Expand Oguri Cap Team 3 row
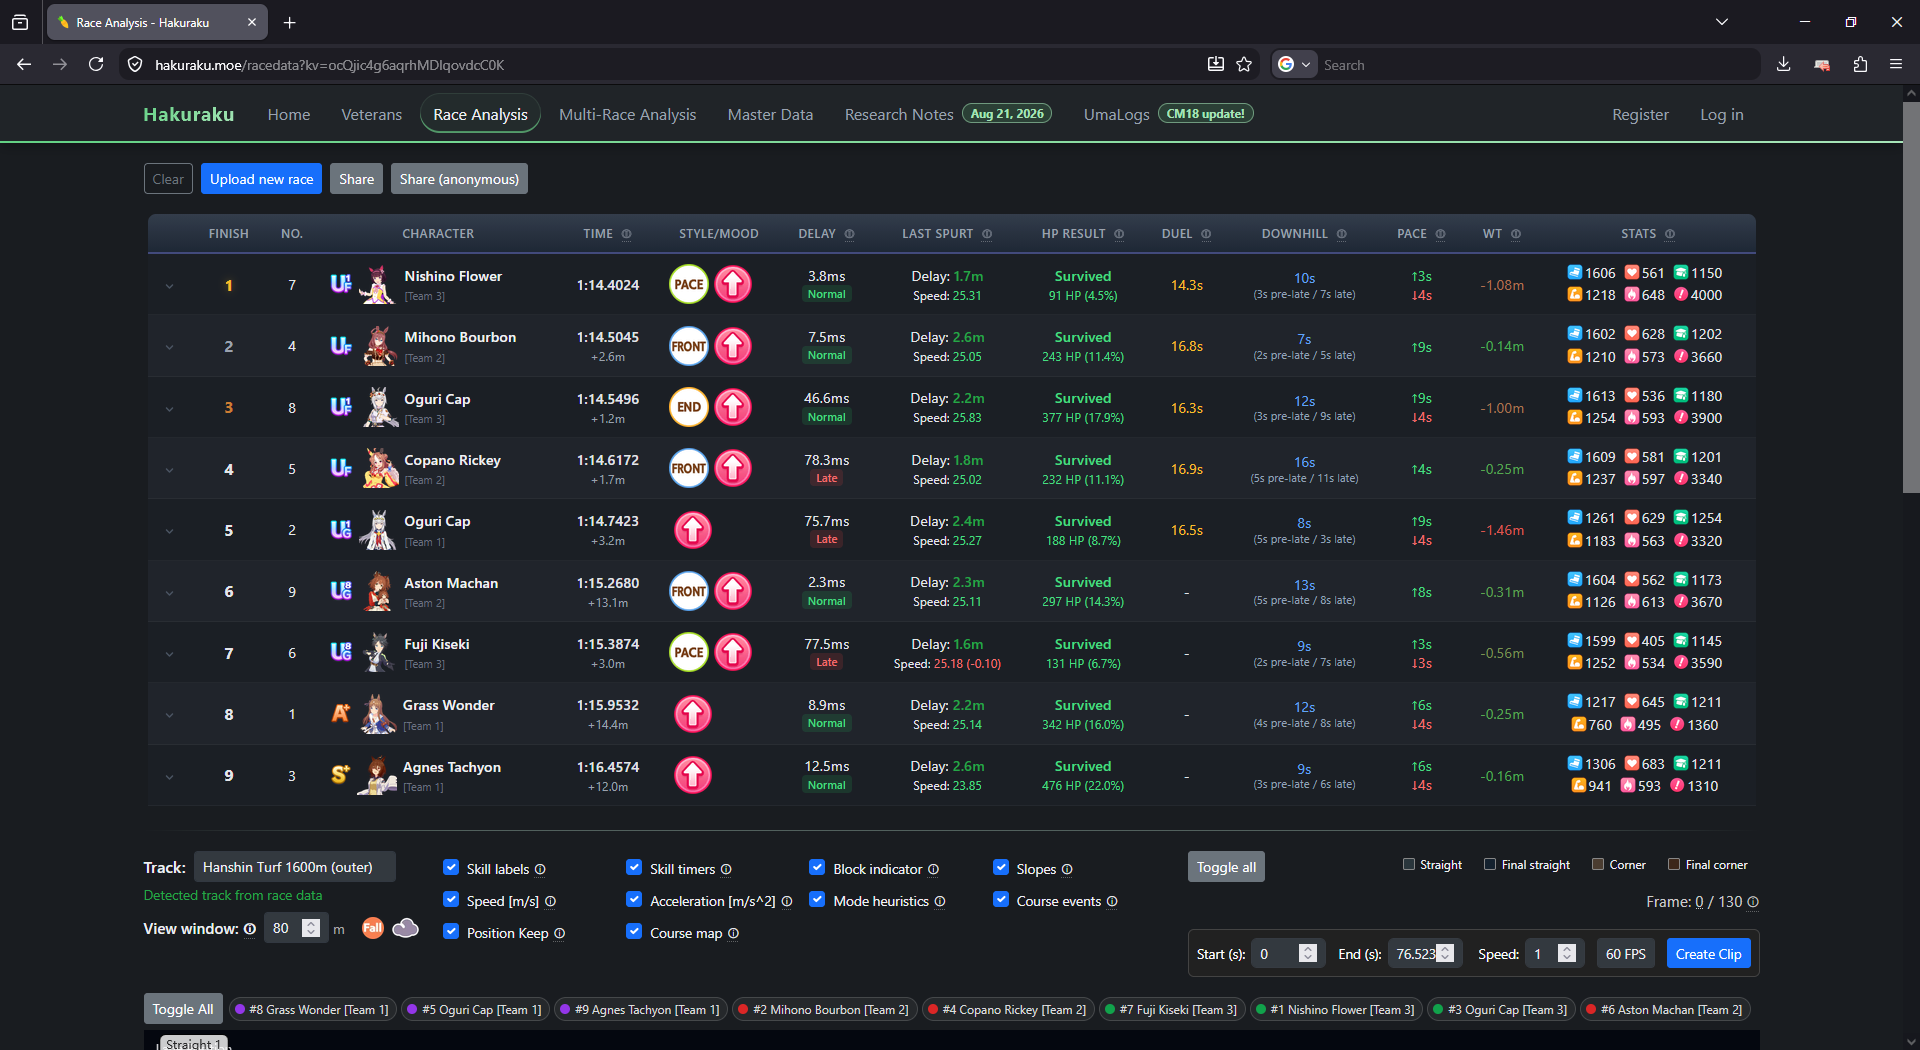The height and width of the screenshot is (1050, 1920). pos(169,408)
